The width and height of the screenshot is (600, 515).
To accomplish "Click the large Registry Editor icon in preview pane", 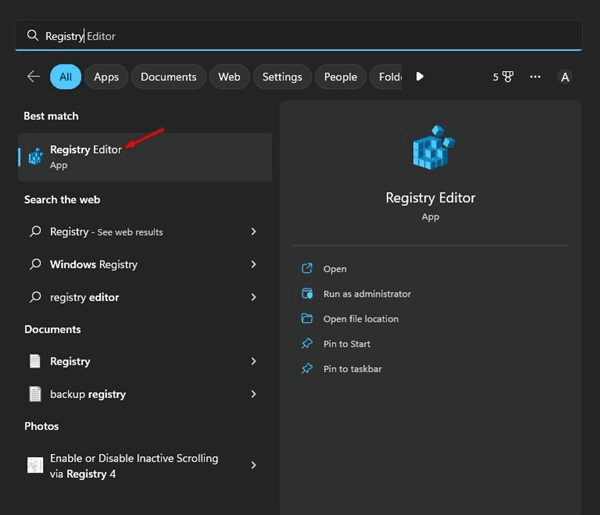I will click(433, 147).
